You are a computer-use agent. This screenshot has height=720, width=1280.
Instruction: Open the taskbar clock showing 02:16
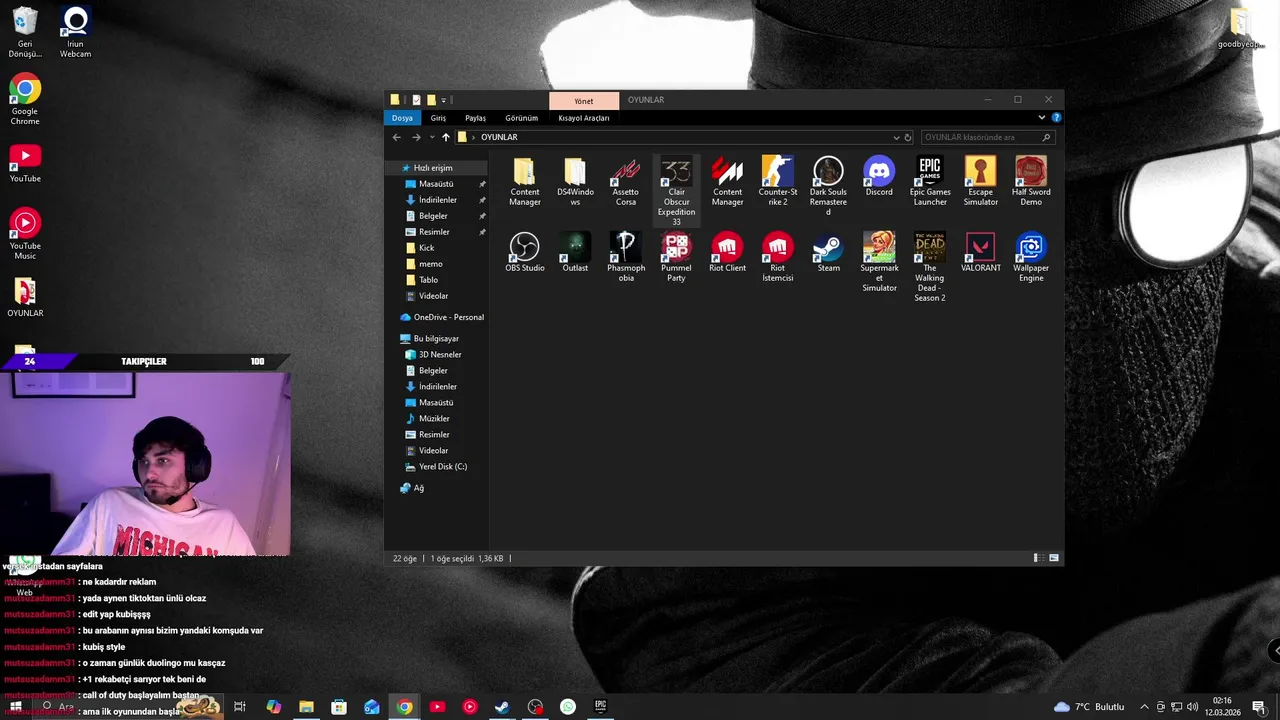click(1222, 707)
